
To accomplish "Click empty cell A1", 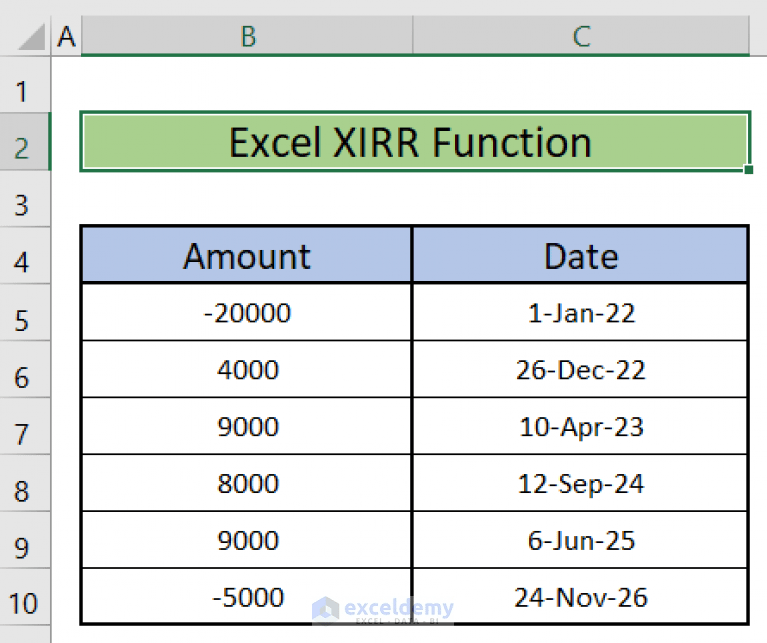I will pos(67,85).
